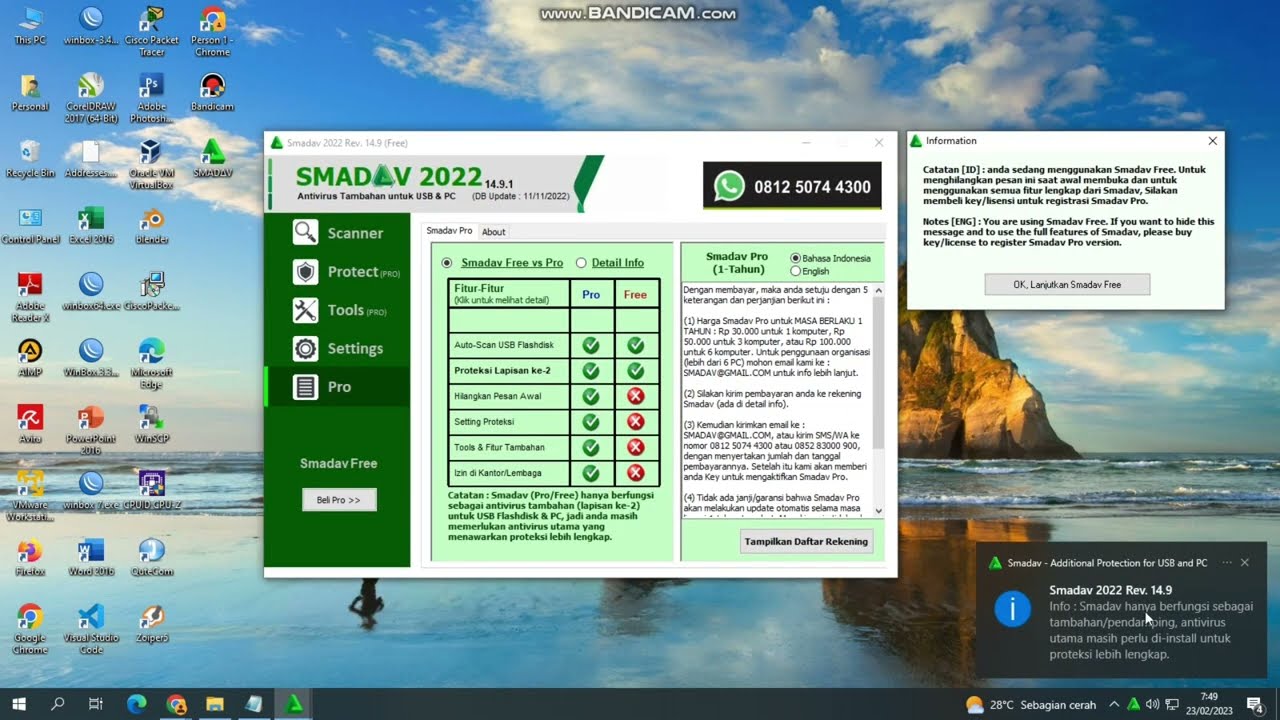Click Hilangkan Pesan Awal feature row

pyautogui.click(x=508, y=396)
